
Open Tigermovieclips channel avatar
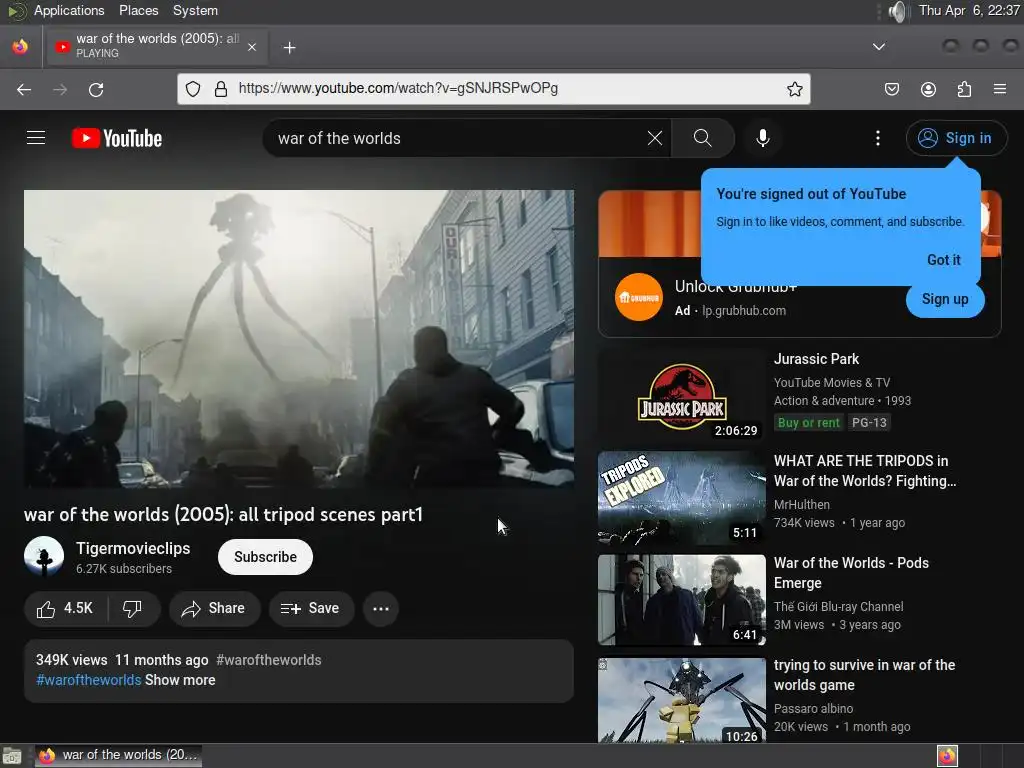tap(44, 556)
